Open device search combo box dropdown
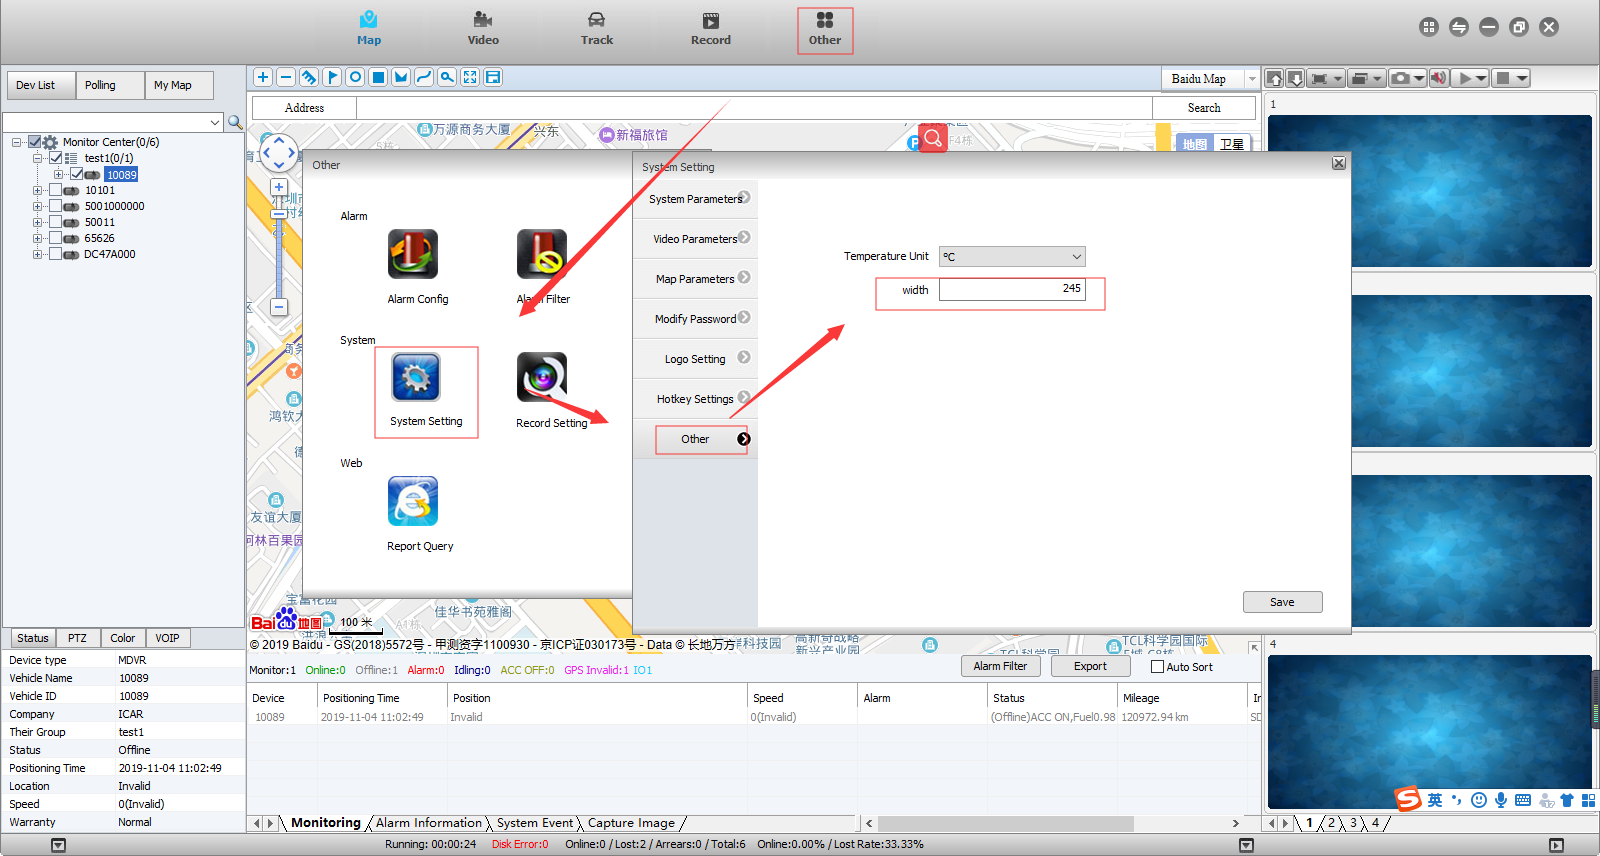 215,122
